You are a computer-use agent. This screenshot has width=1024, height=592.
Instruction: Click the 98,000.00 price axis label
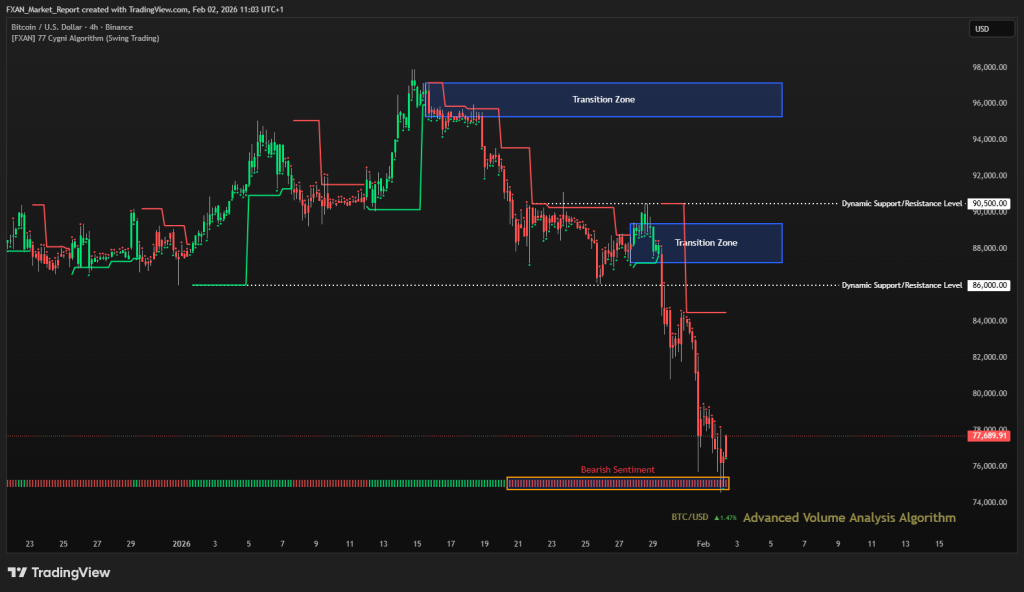tap(987, 67)
